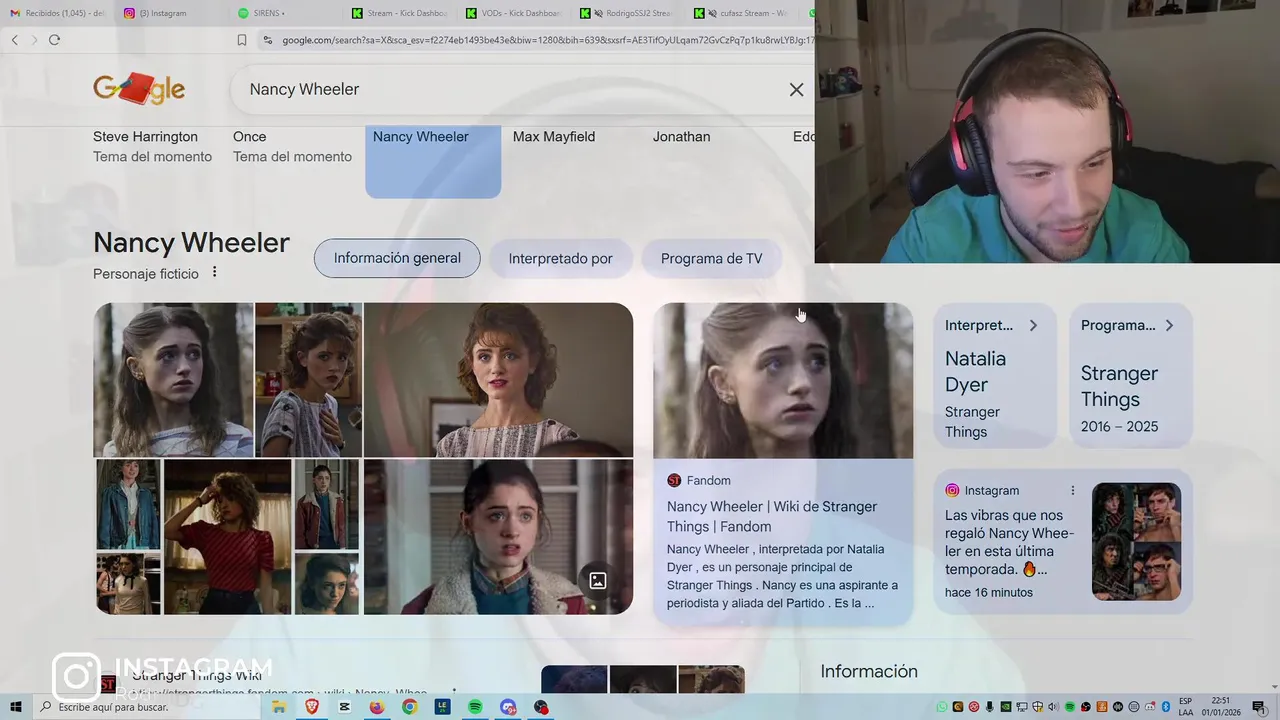Click the Google search input field

pyautogui.click(x=510, y=90)
